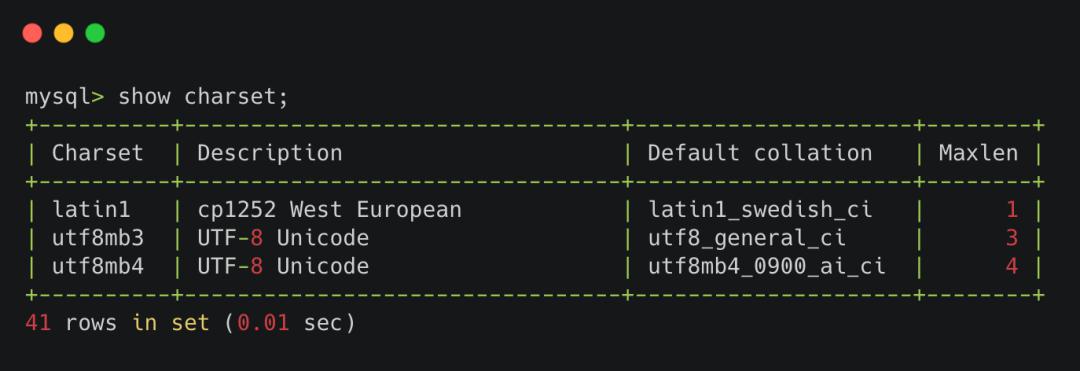Screen dimensions: 1080x371
Task: Click the Maxlen value 3
Action: 1012,238
